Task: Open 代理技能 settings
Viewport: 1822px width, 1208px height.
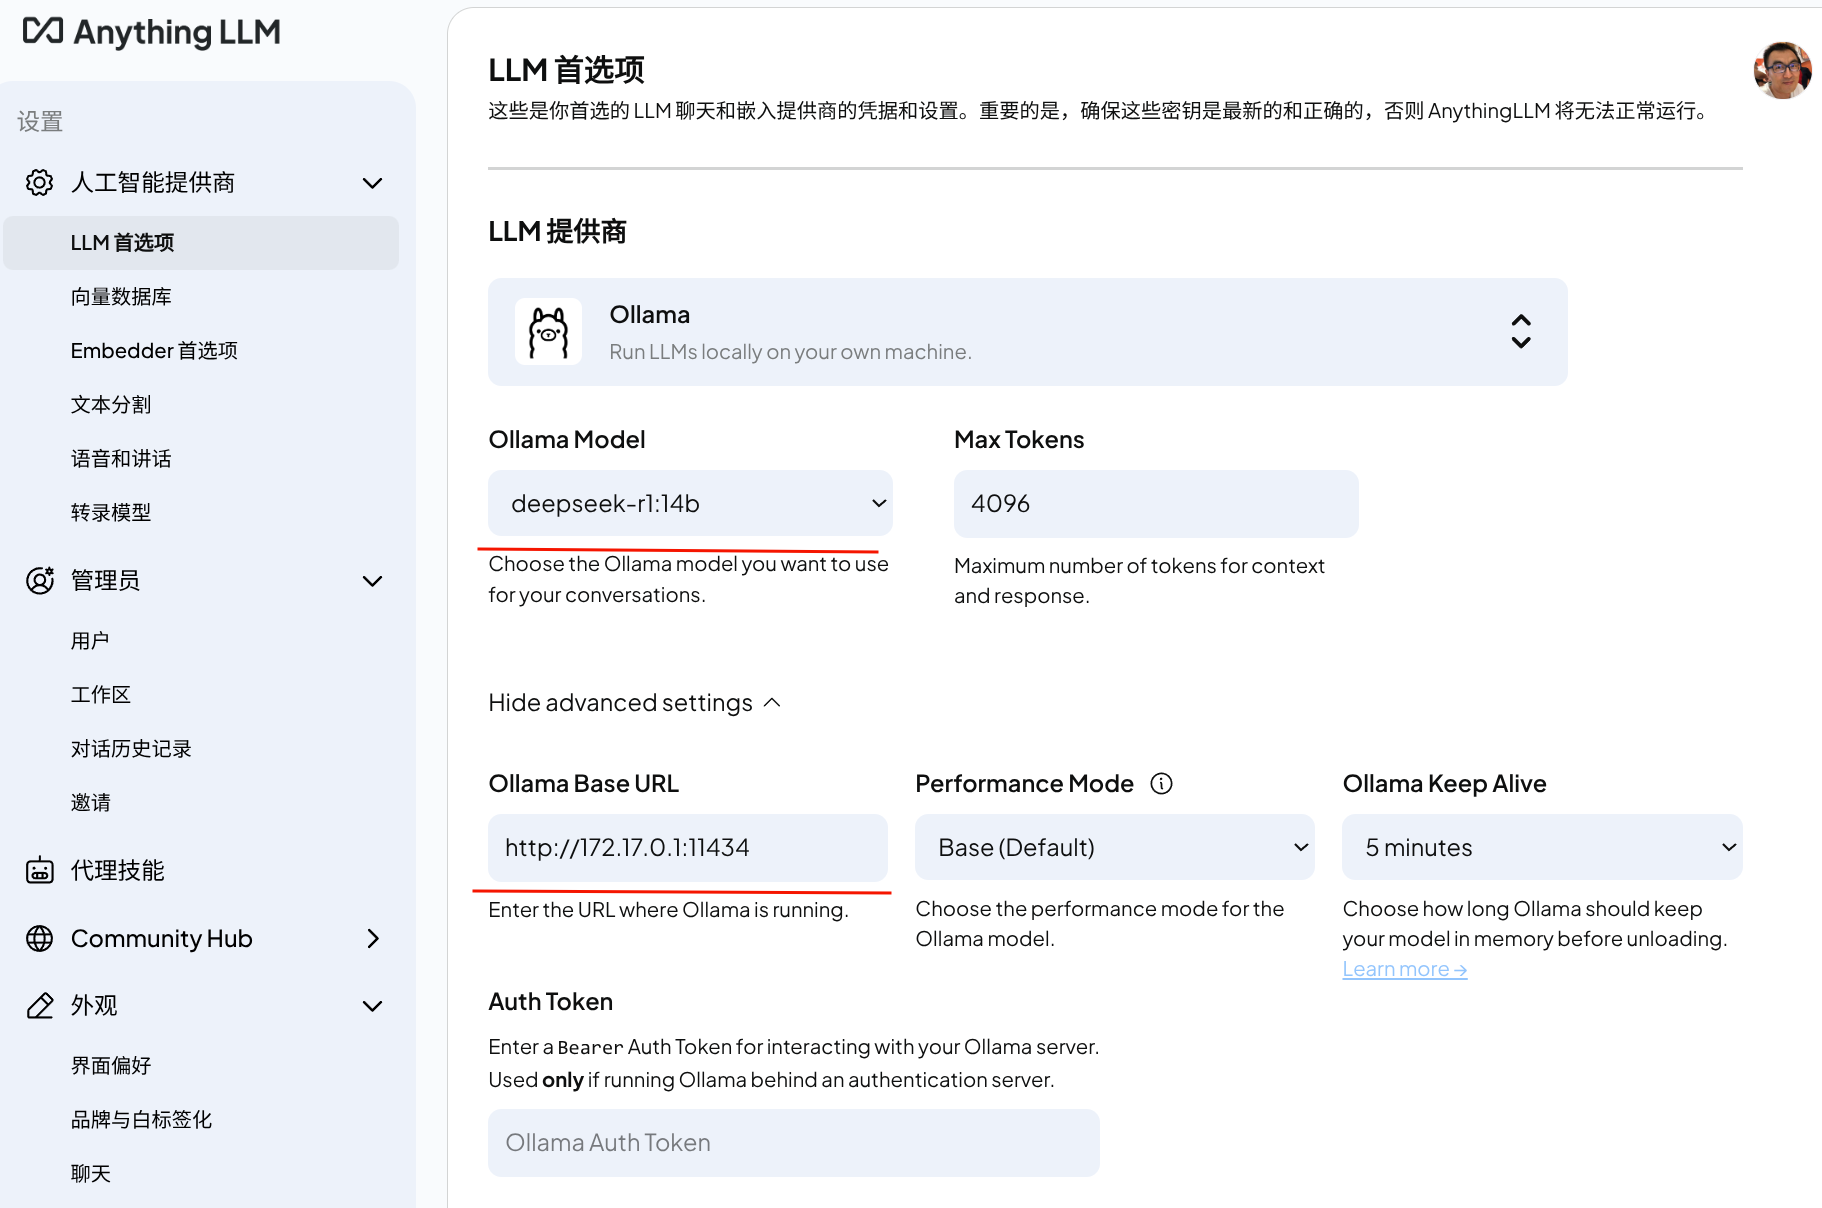Action: click(x=118, y=870)
